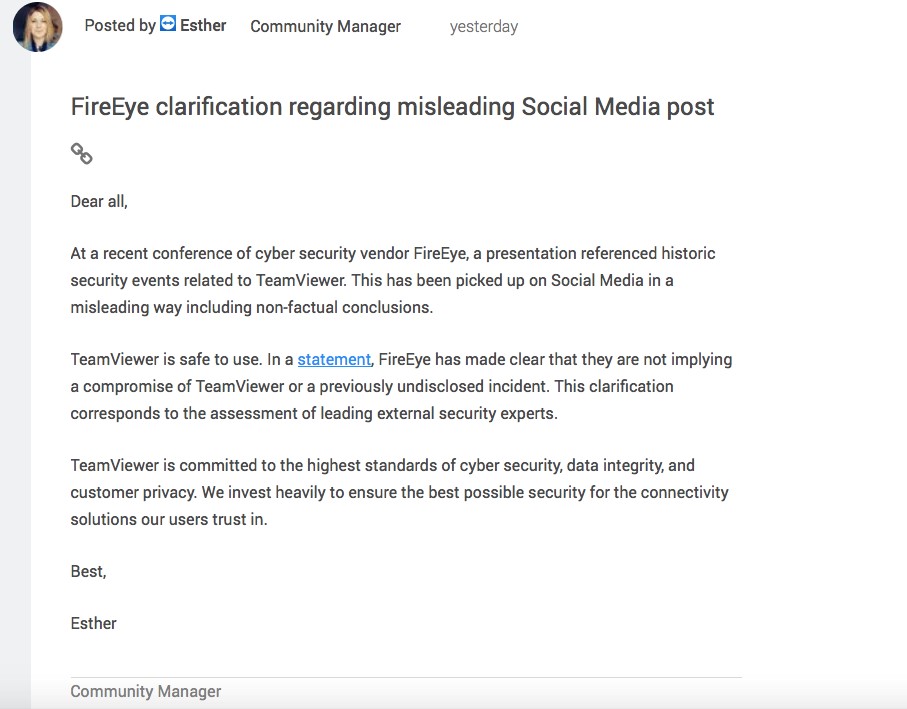Screen dimensions: 907x709
Task: Click the 'Posted by' label
Action: (x=120, y=25)
